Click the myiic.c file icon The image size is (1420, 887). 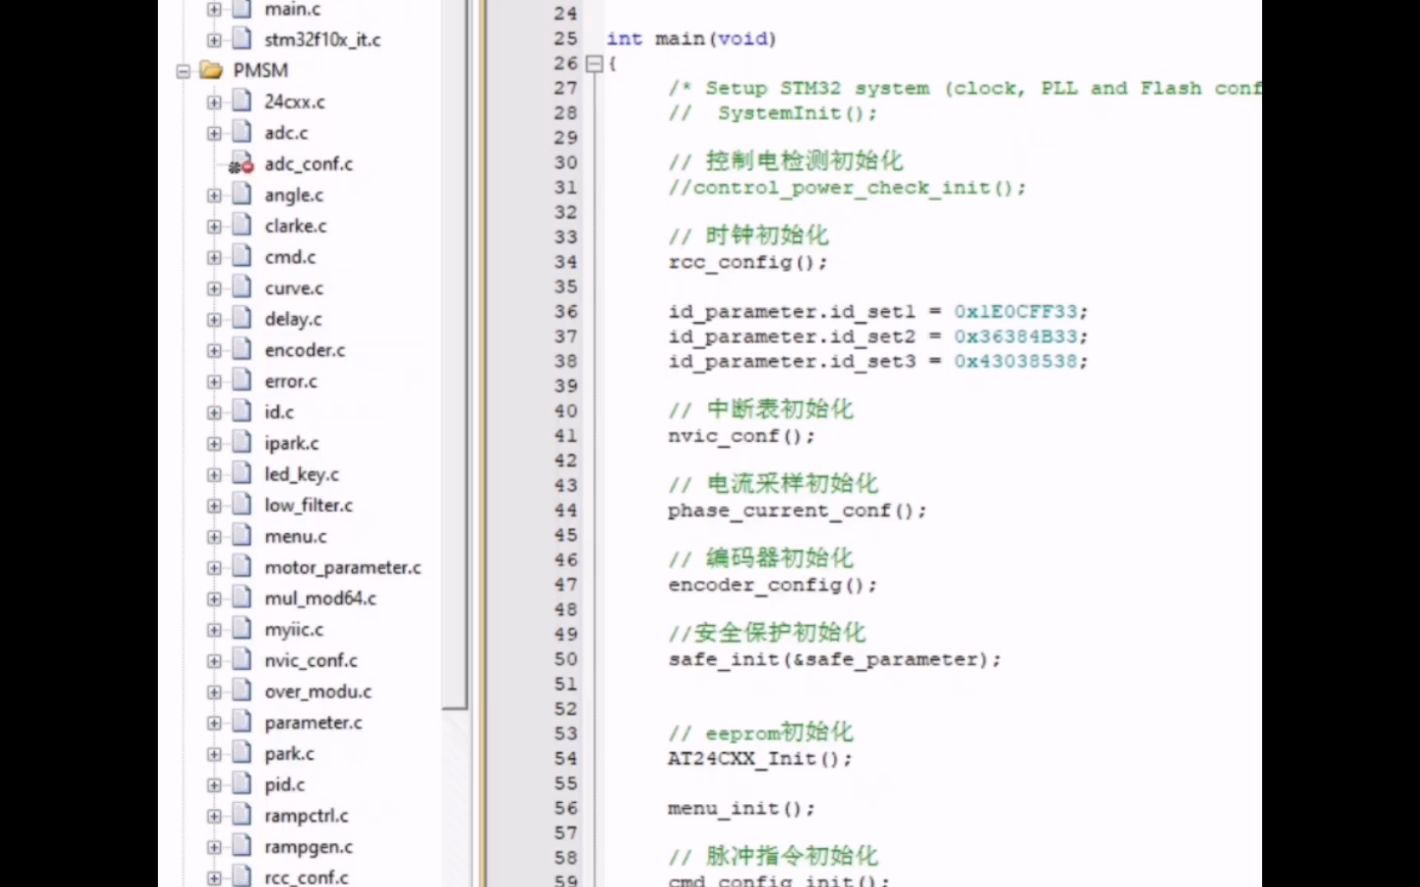click(x=242, y=628)
